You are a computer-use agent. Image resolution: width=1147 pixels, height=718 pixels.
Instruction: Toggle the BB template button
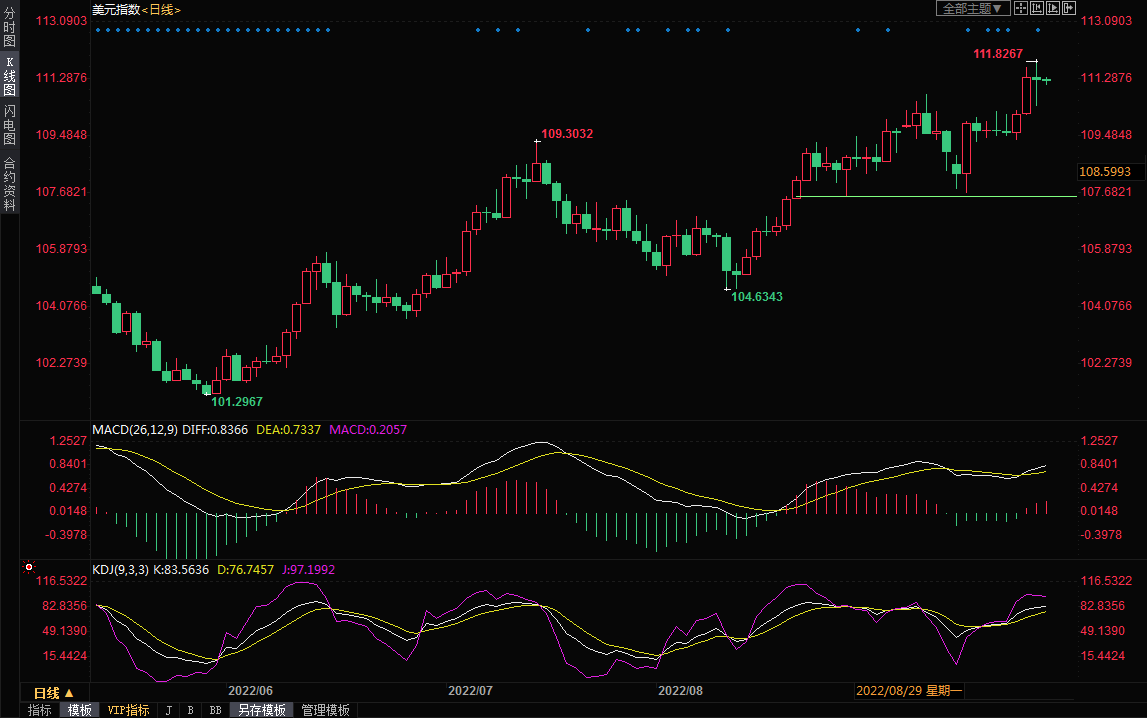pos(214,710)
